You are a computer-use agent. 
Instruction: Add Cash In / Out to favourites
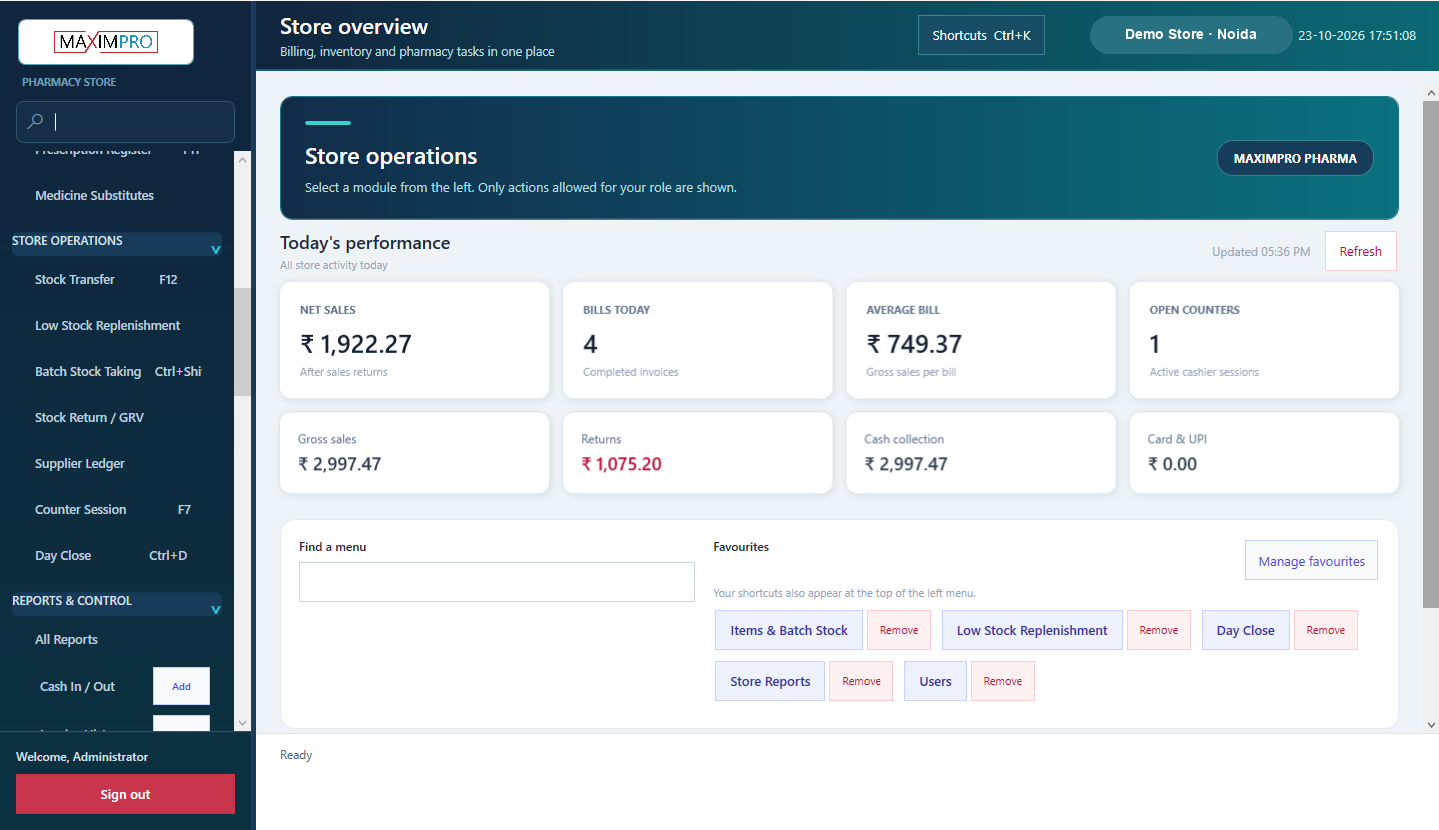(x=181, y=686)
